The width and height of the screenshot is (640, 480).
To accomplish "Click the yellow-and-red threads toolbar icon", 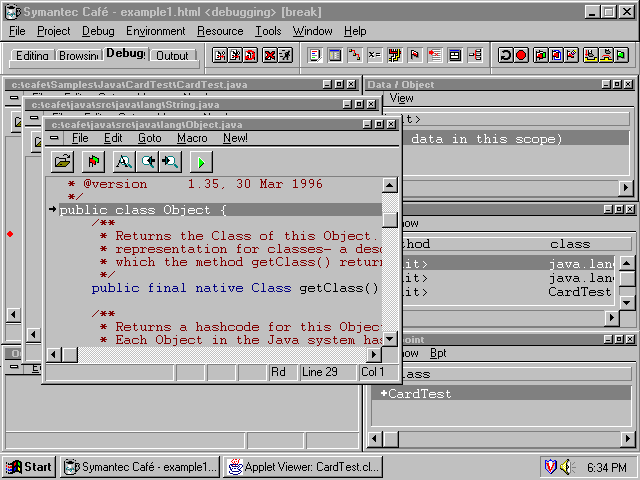I will point(395,55).
